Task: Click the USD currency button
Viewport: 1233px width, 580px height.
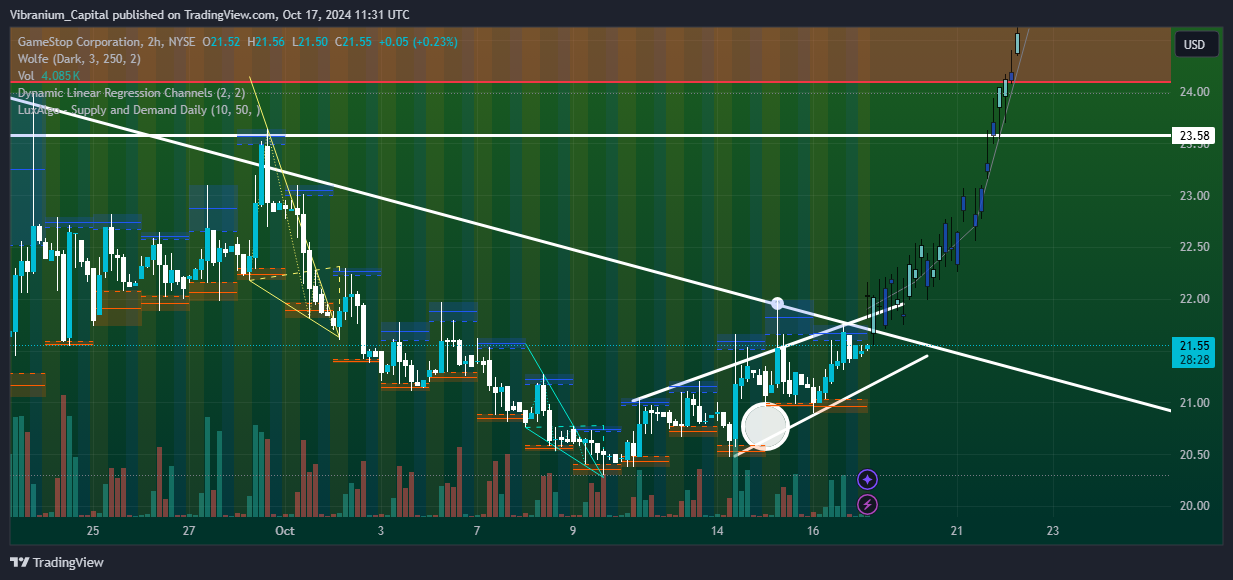Action: pyautogui.click(x=1194, y=45)
